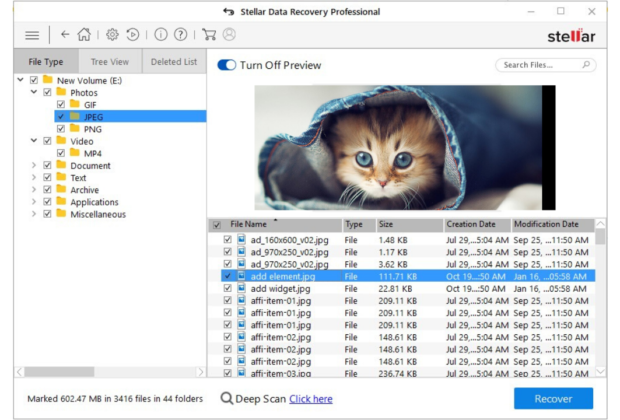Click image file icon of add widget.jpg
This screenshot has height=420, width=620.
[x=241, y=288]
